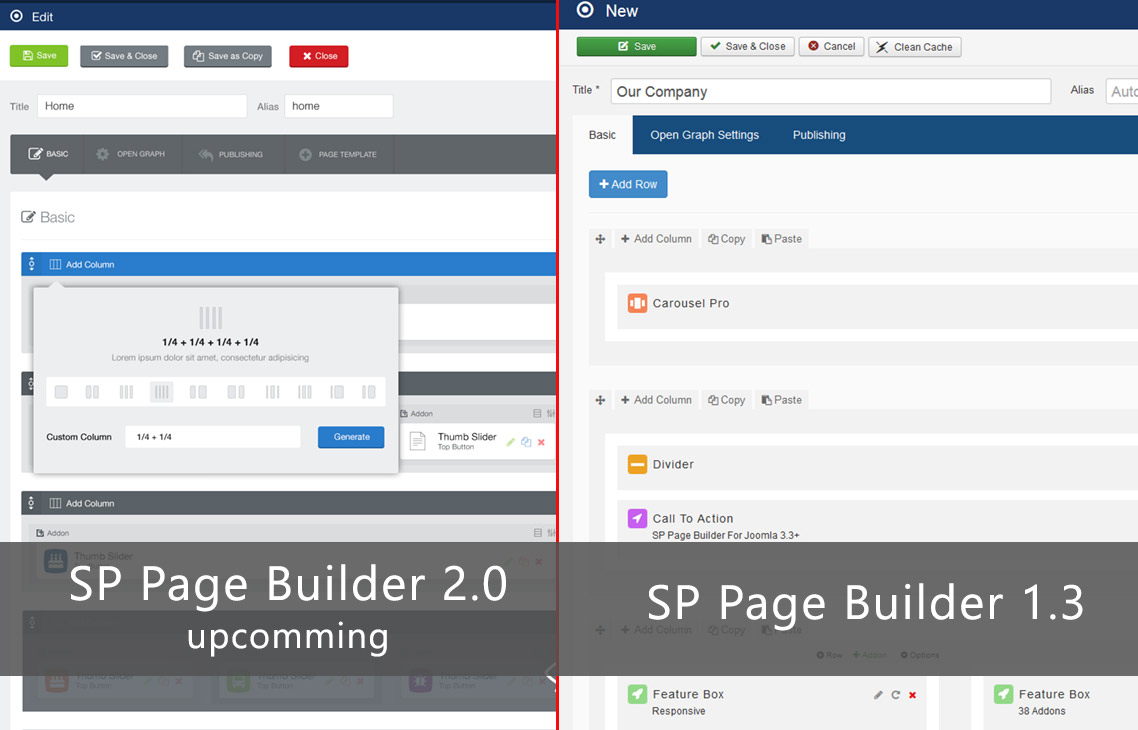Click the blue duplicate icon on Thumb Slider
The width and height of the screenshot is (1138, 730).
point(526,442)
